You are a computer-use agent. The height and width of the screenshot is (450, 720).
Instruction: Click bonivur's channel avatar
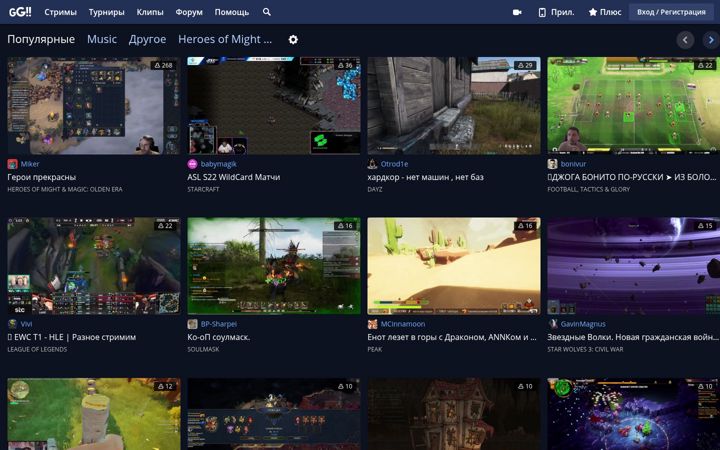(552, 164)
